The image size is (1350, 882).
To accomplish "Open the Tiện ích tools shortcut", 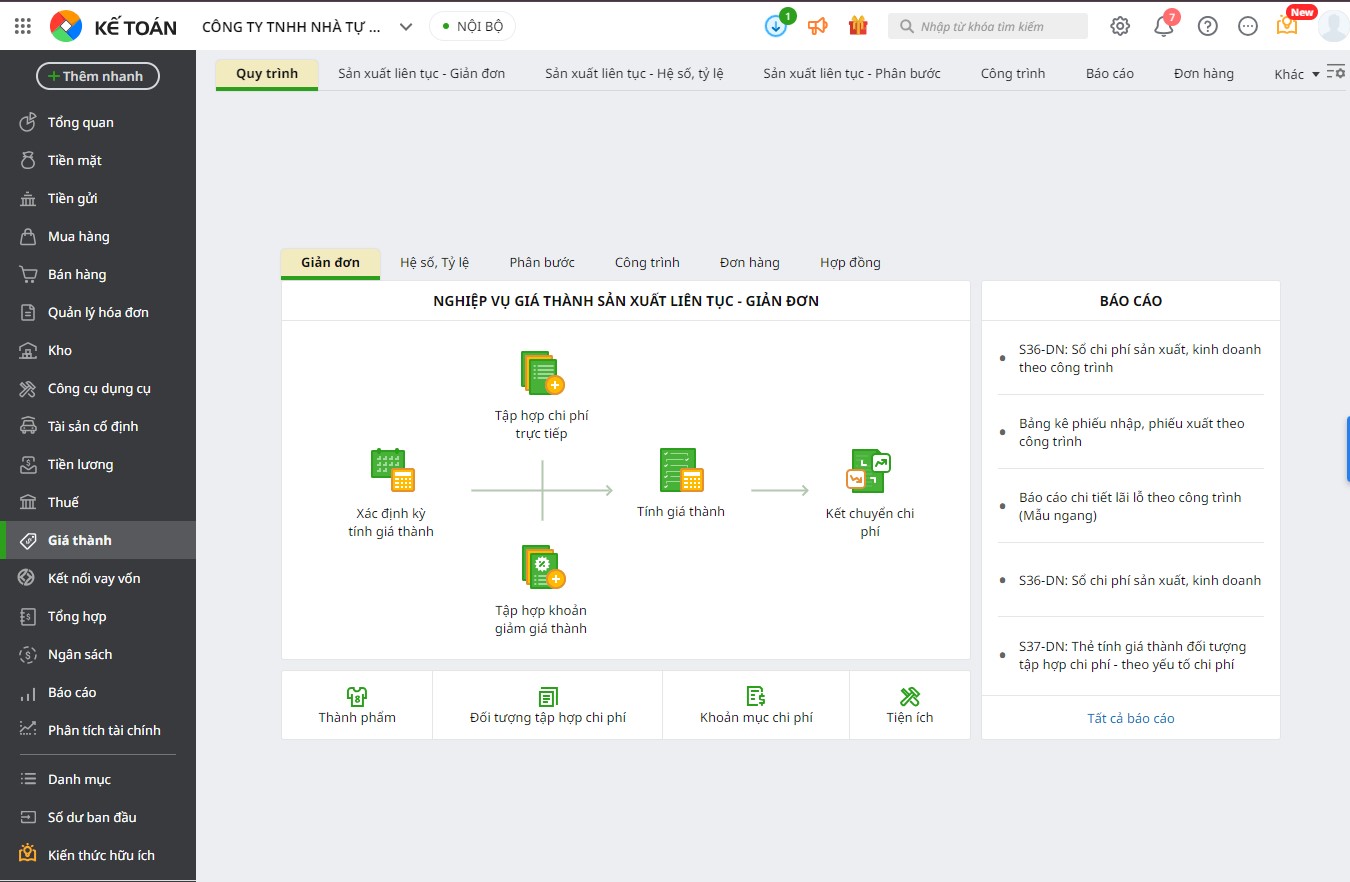I will (910, 705).
